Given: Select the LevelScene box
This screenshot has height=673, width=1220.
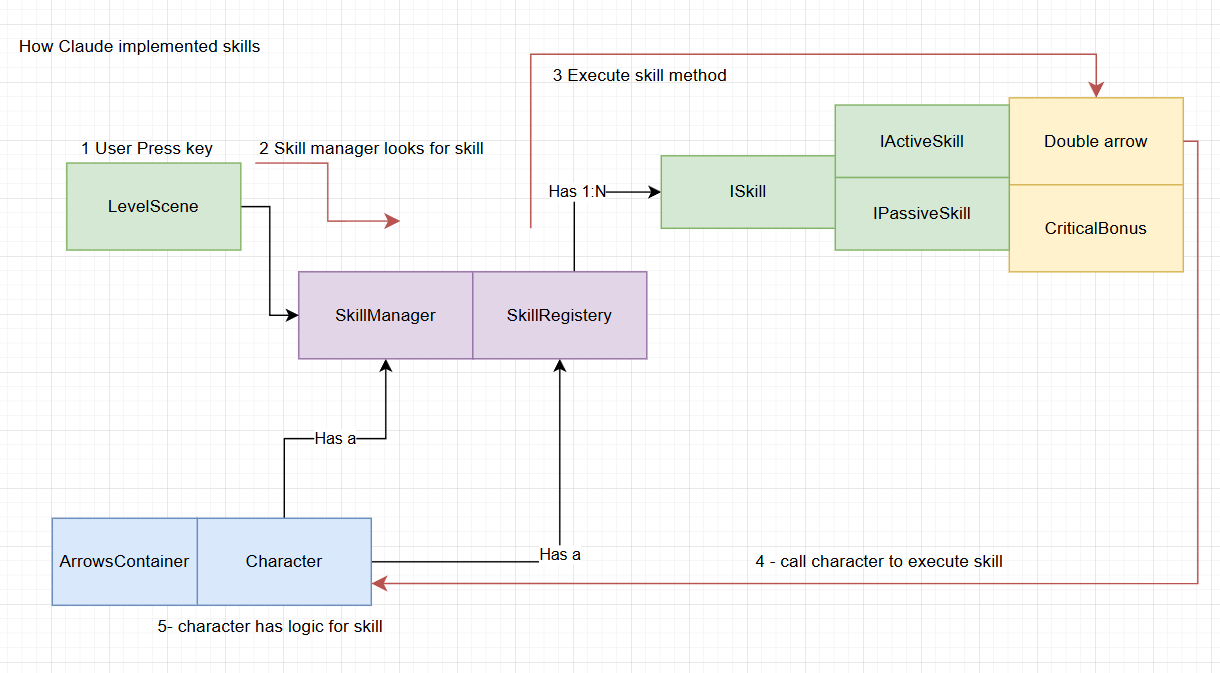Looking at the screenshot, I should tap(153, 206).
